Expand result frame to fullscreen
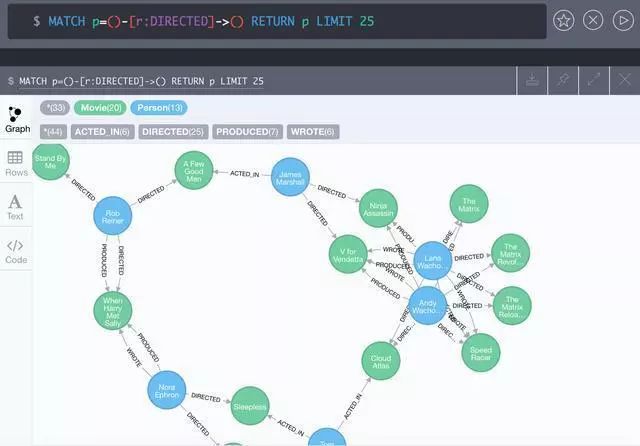 coord(594,80)
